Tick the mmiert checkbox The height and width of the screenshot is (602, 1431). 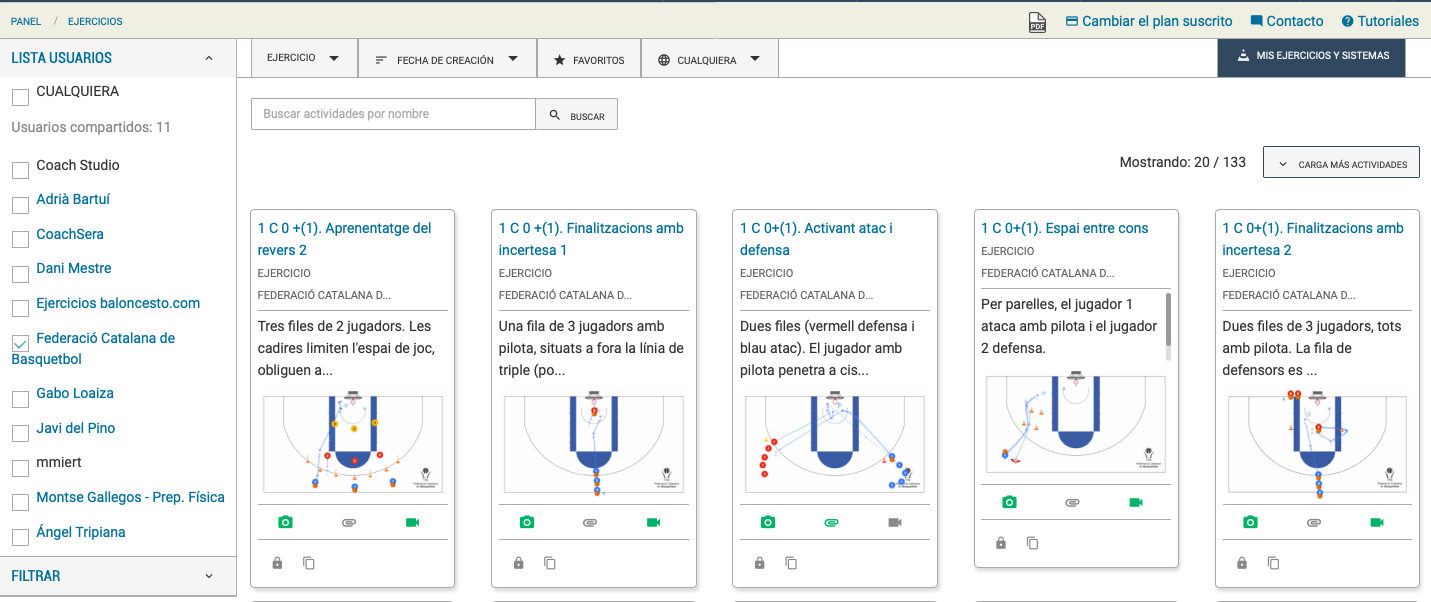(x=20, y=468)
